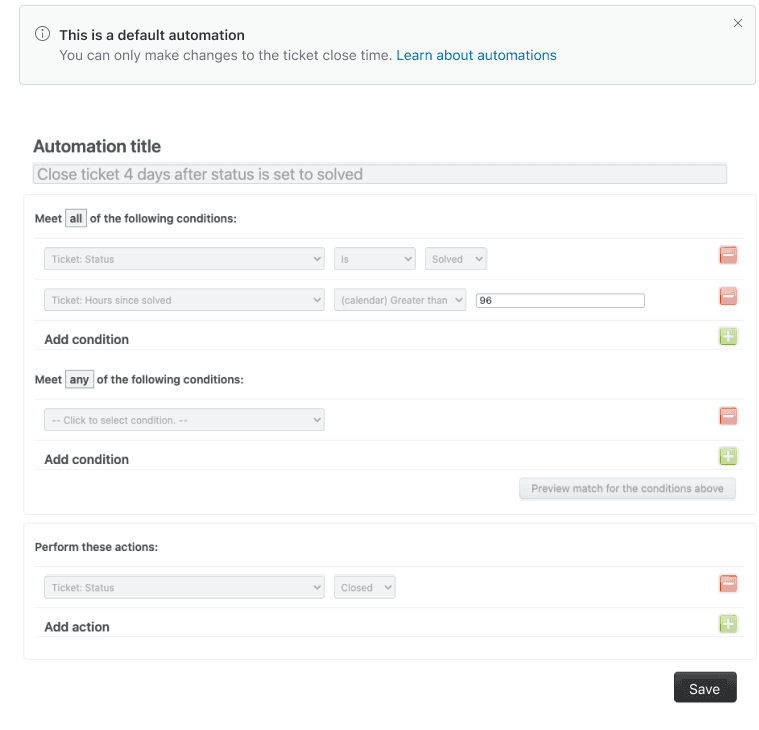Open the Closed action value dropdown
The width and height of the screenshot is (759, 730).
(x=364, y=587)
